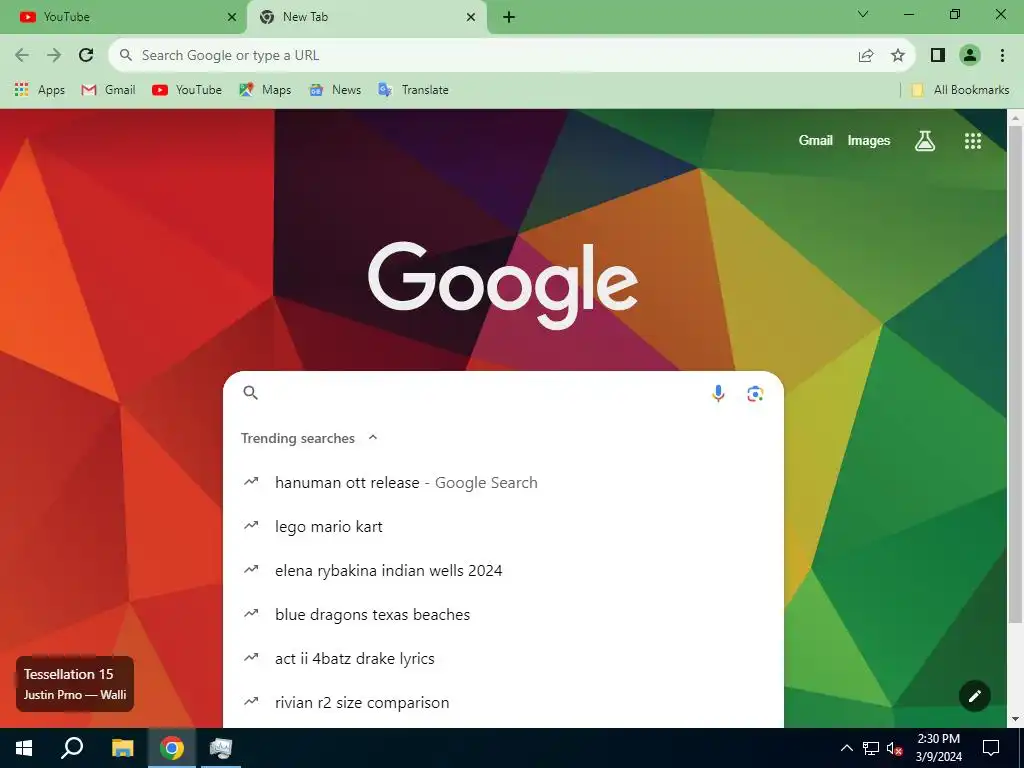This screenshot has width=1024, height=768.
Task: Open the muted volume tray icon
Action: coord(894,748)
